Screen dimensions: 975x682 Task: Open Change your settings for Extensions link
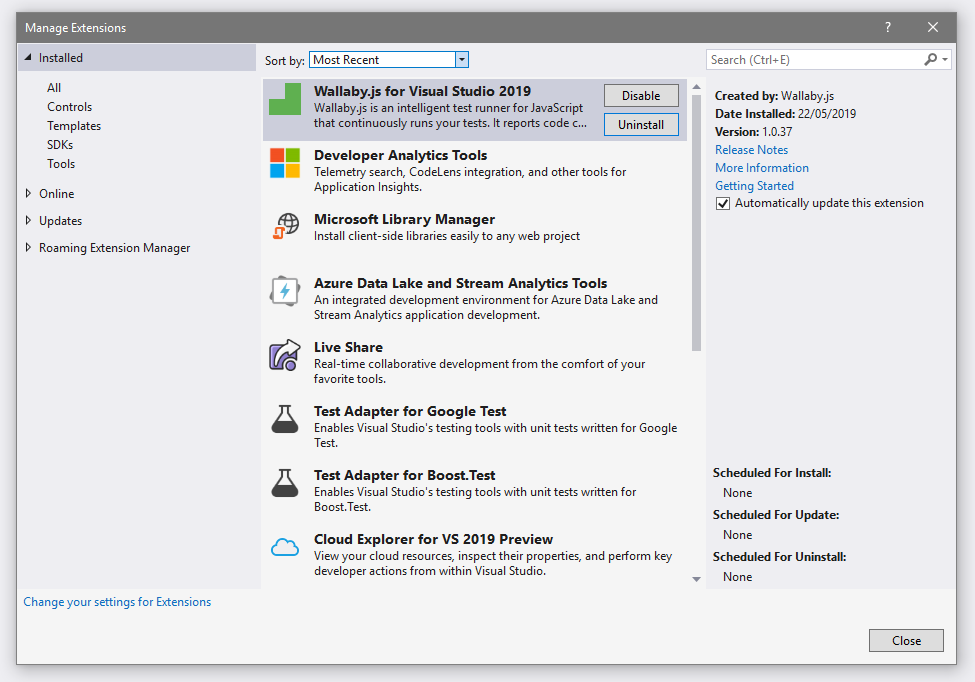[x=117, y=602]
